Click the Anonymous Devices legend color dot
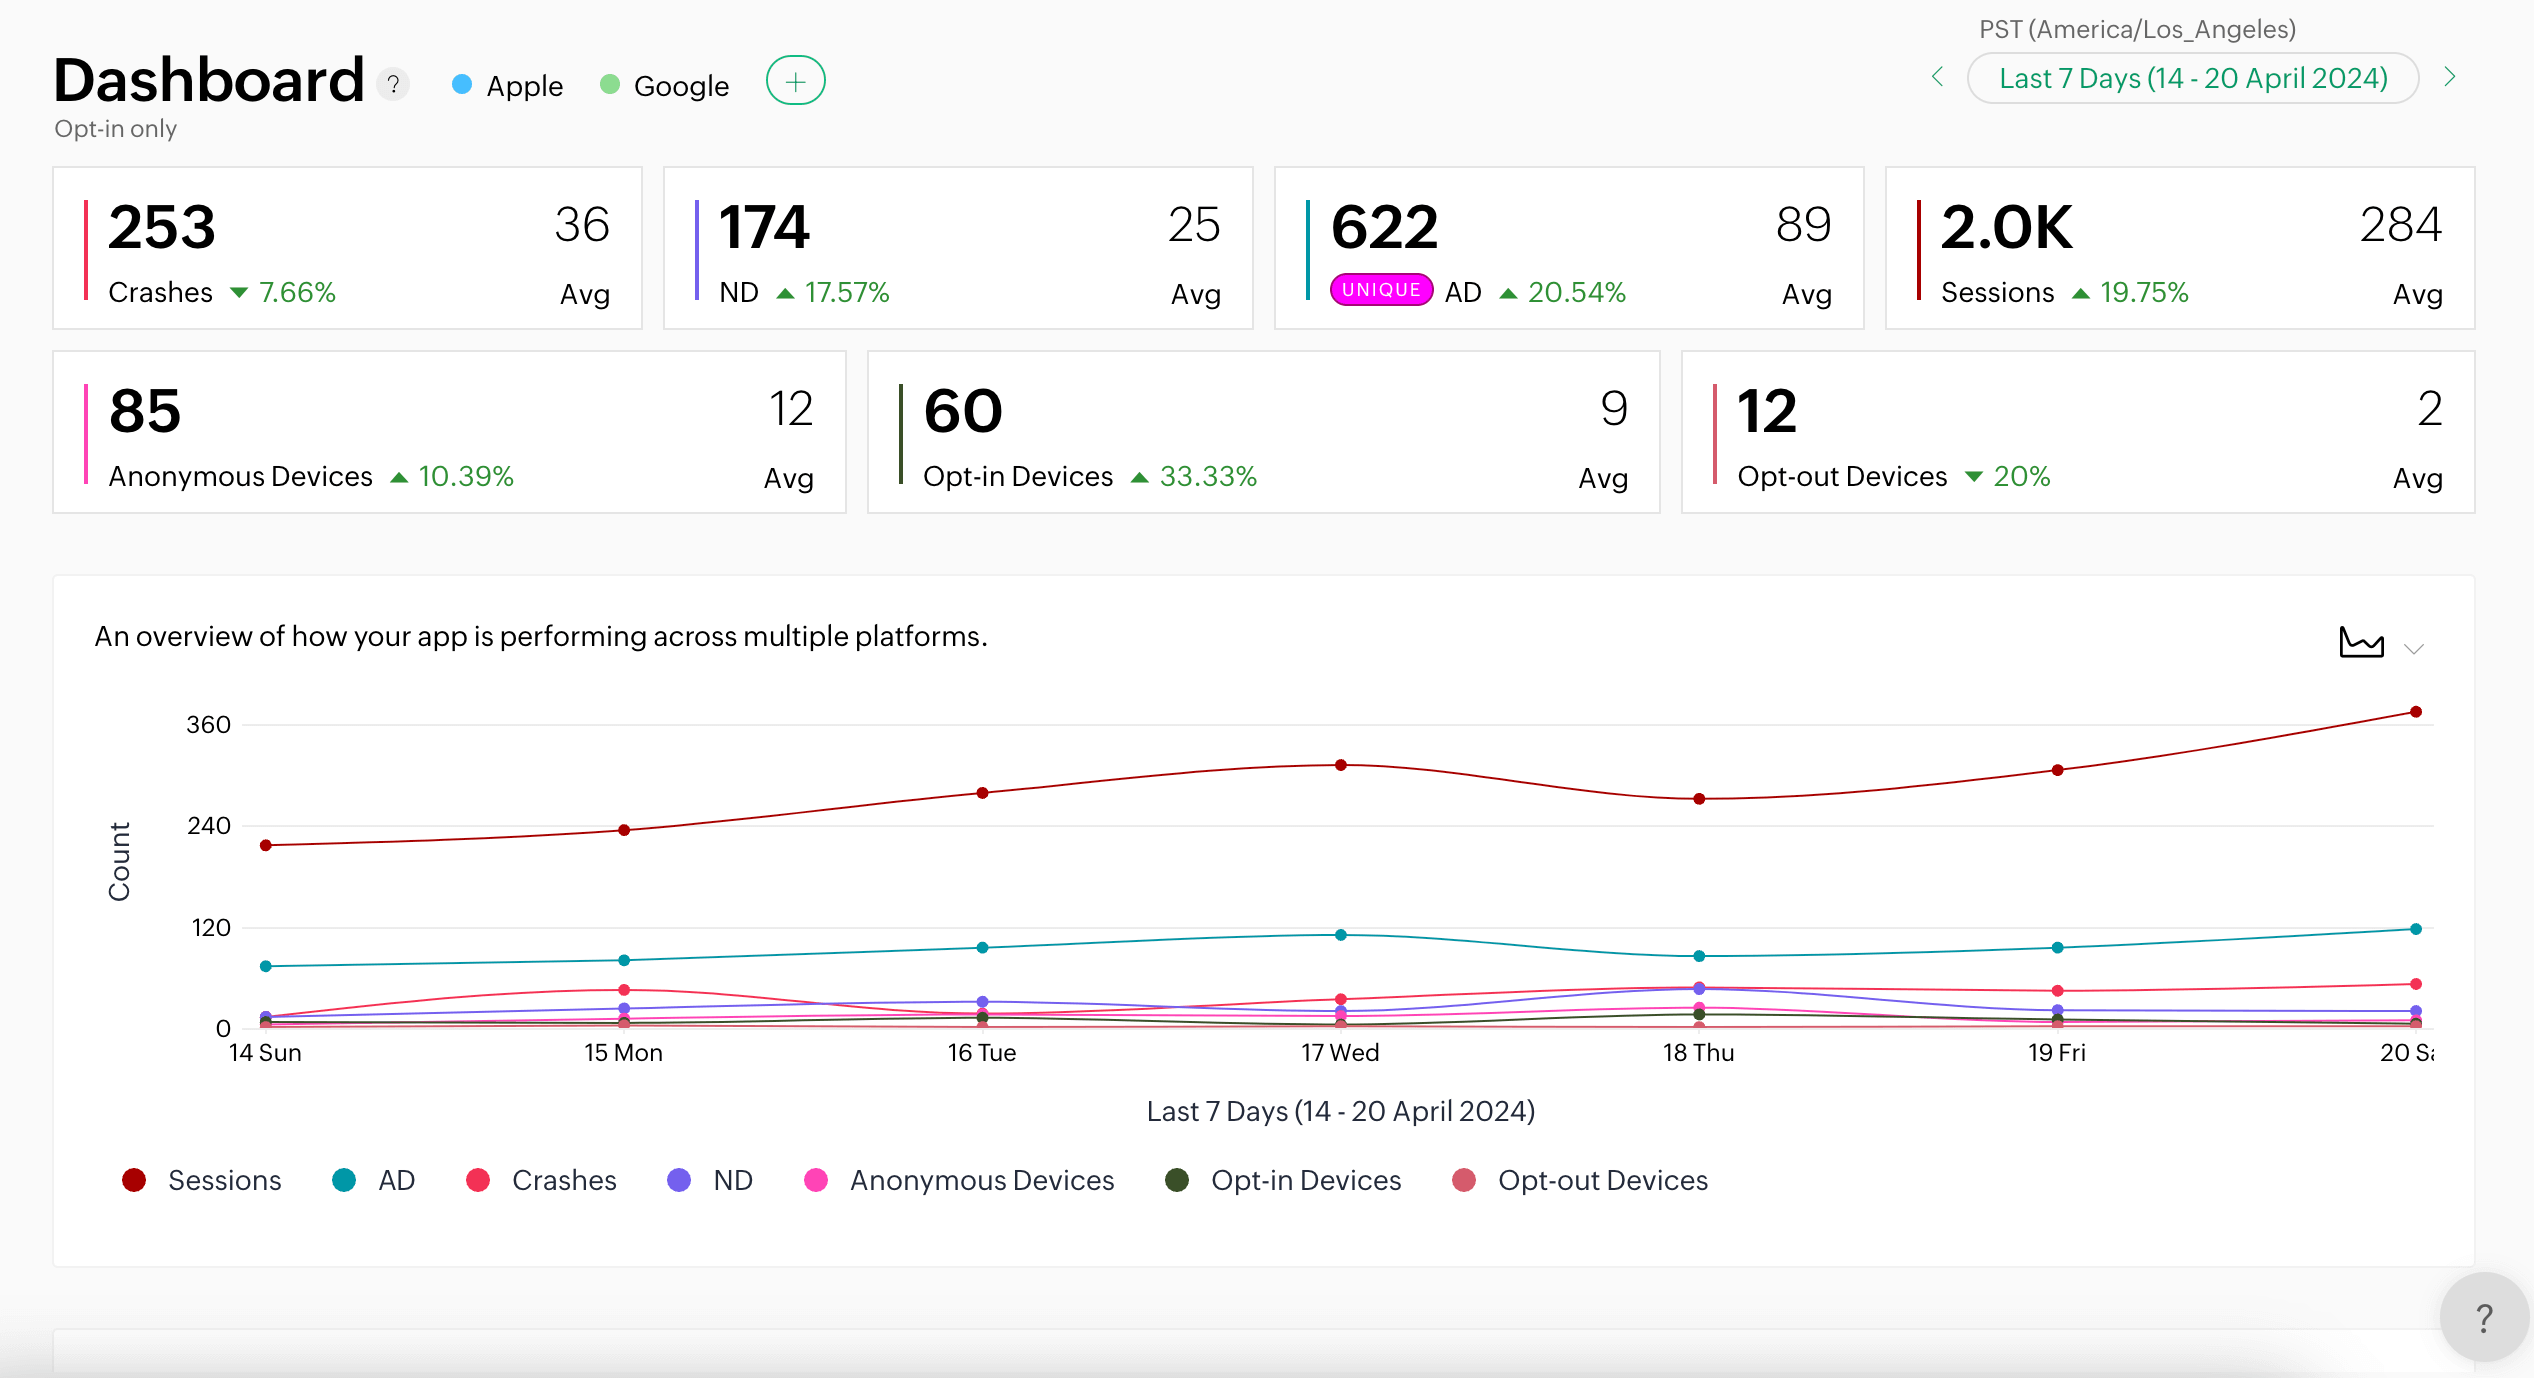The image size is (2534, 1378). tap(816, 1180)
